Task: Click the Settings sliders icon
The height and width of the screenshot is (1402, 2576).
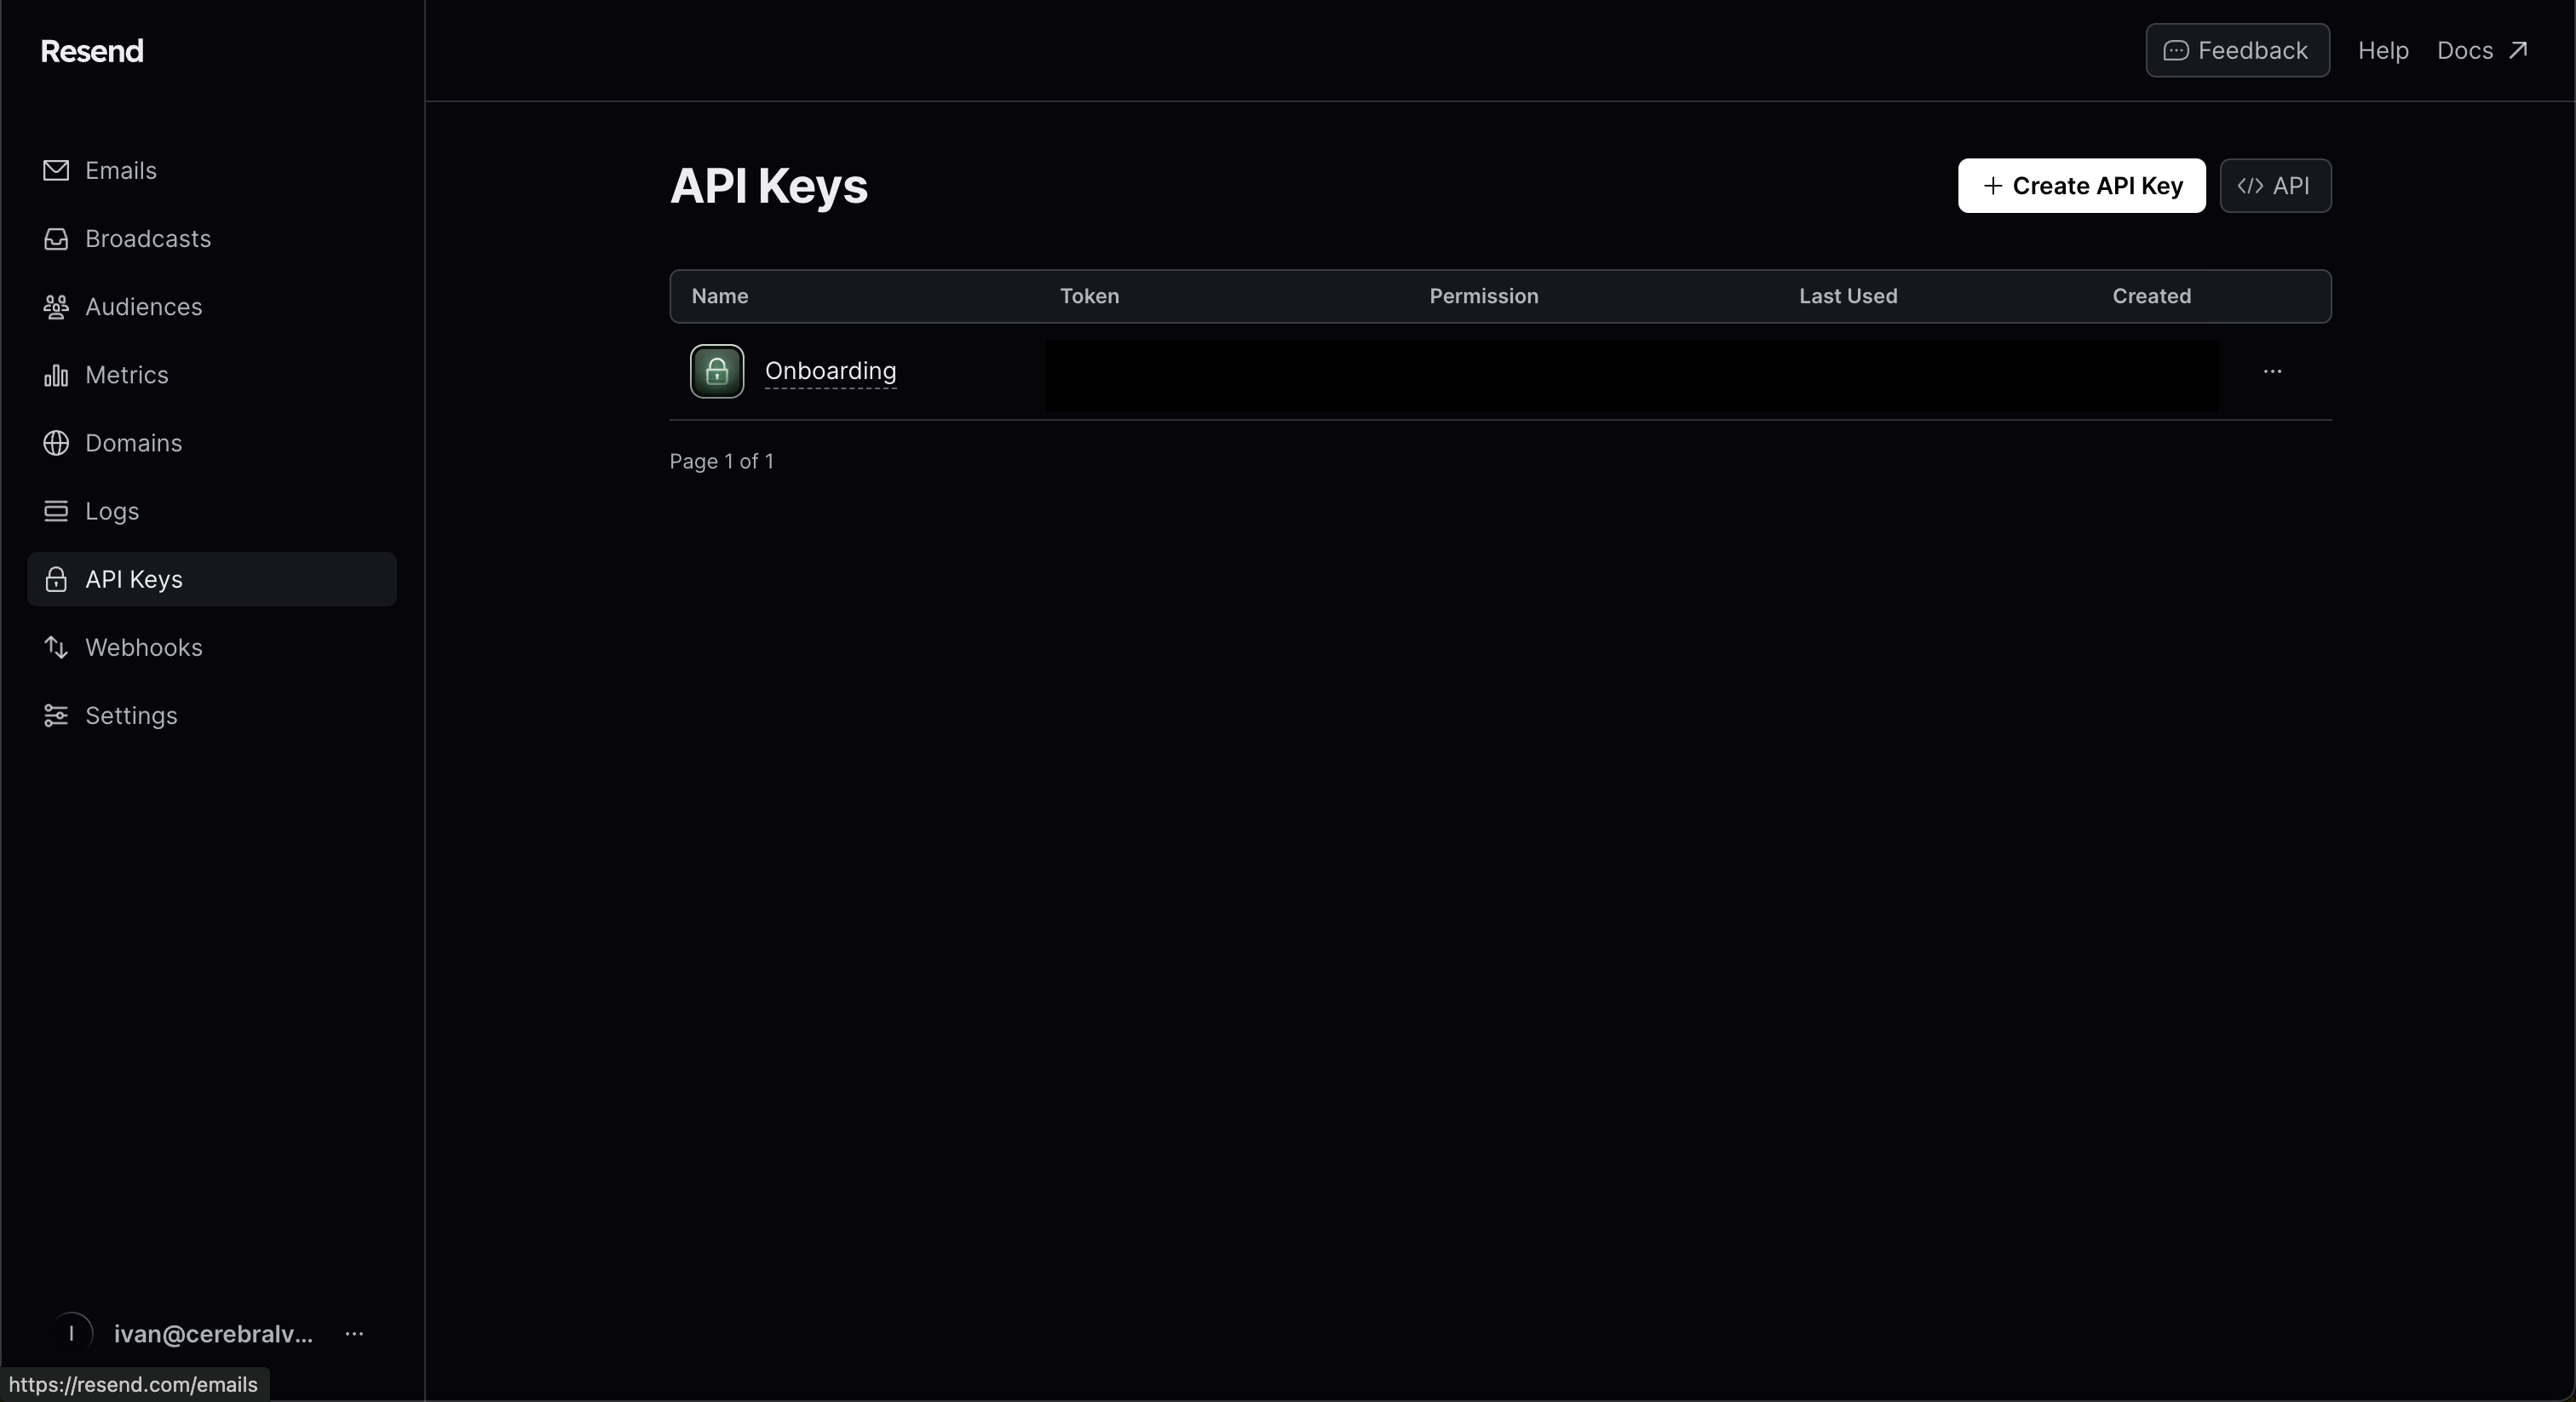Action: pos(56,716)
